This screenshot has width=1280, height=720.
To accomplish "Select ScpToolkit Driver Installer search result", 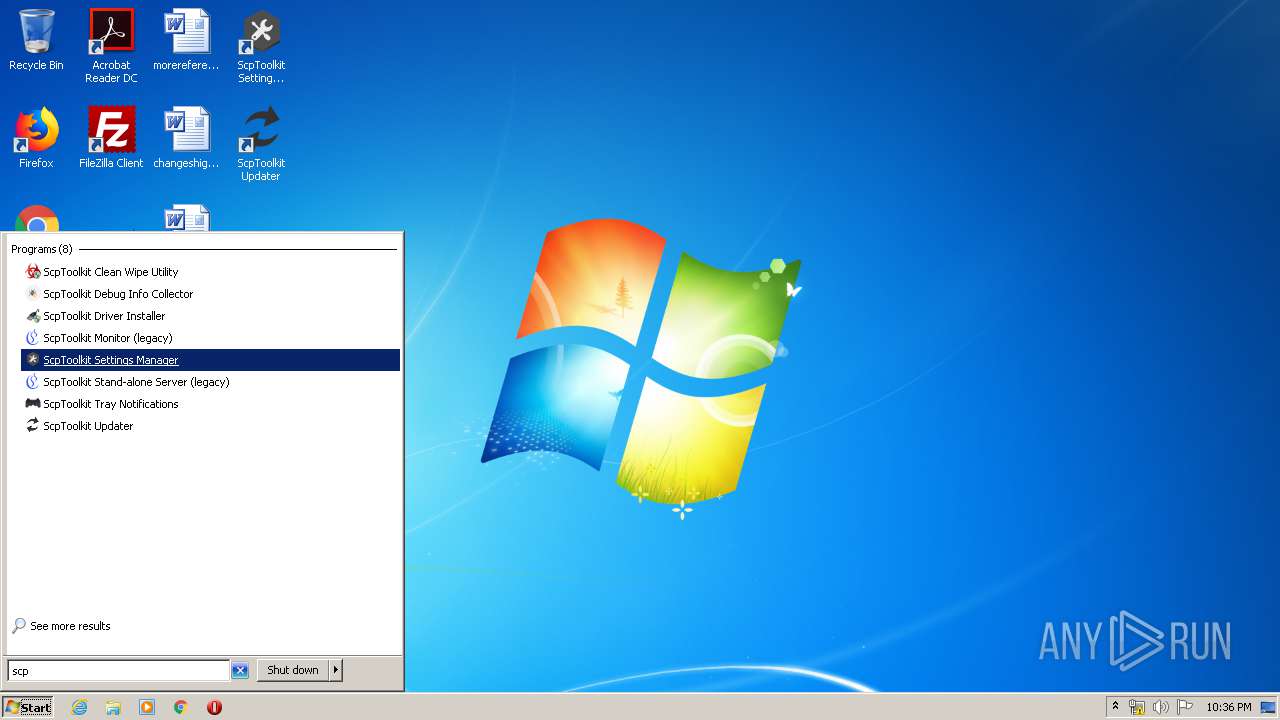I will [x=210, y=316].
